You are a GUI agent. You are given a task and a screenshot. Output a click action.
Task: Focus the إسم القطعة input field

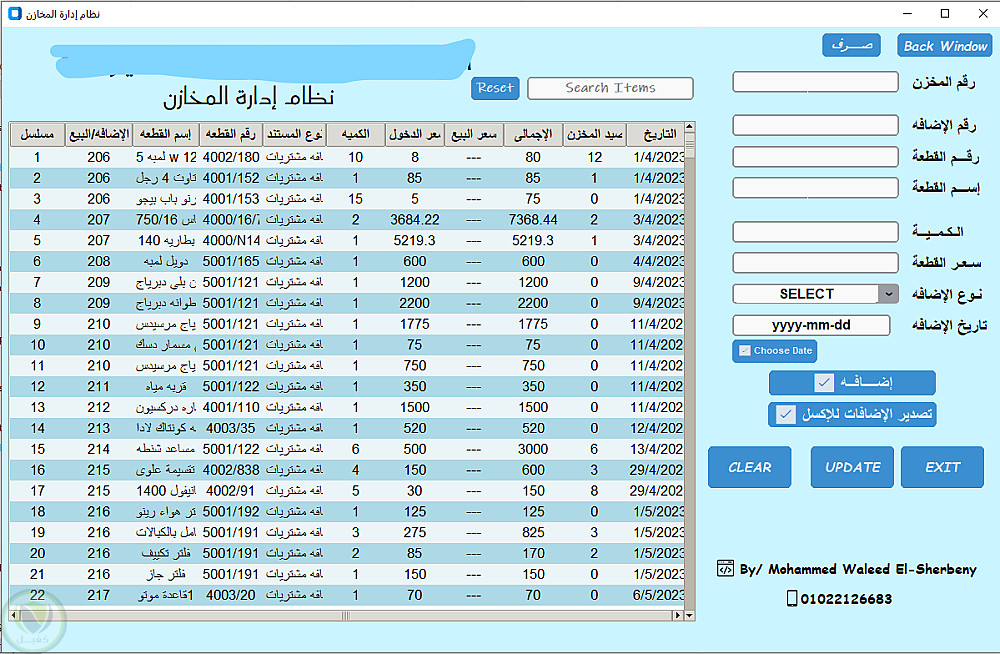click(815, 188)
